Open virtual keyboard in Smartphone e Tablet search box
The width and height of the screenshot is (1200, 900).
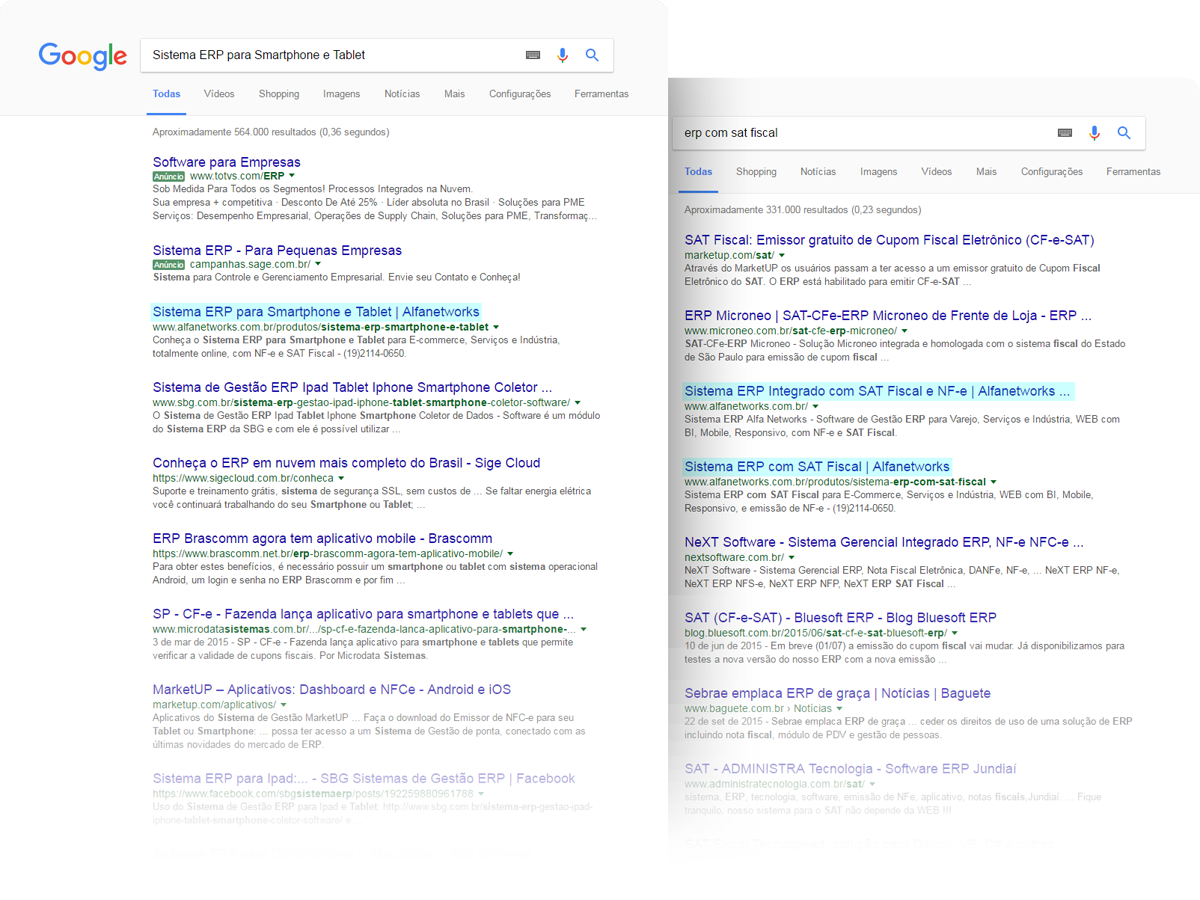(x=533, y=55)
